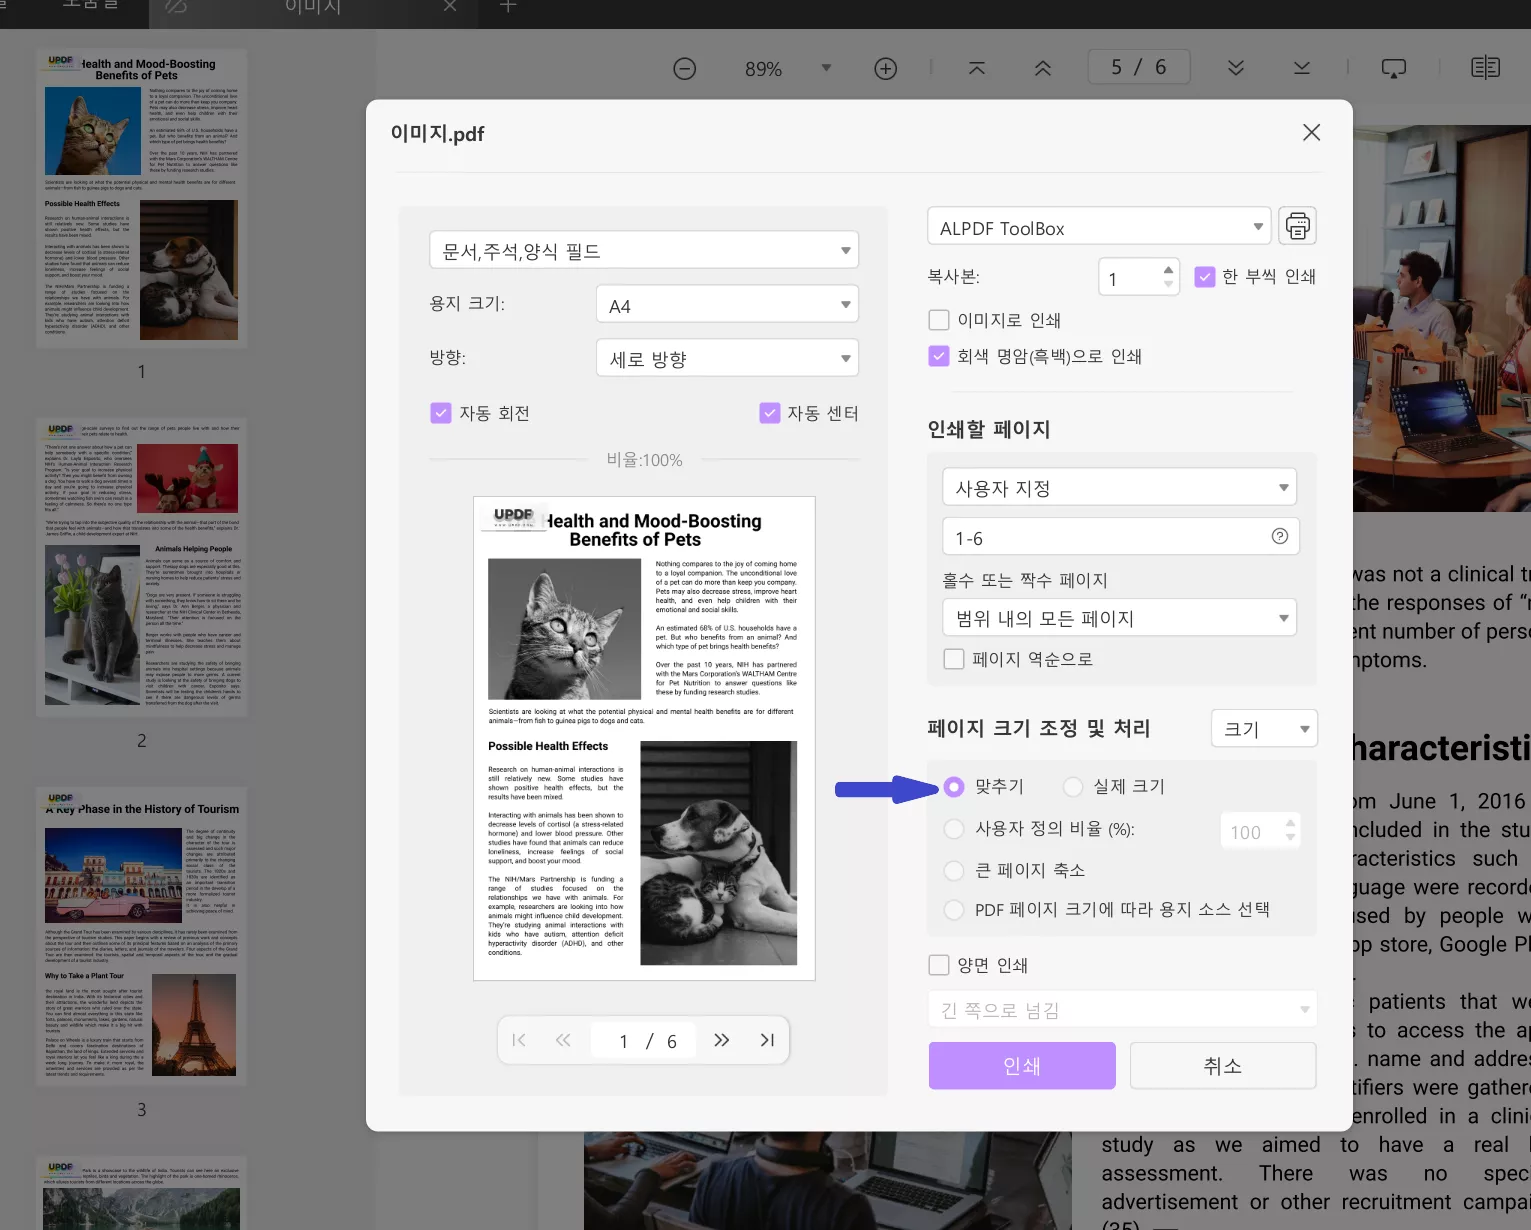Toggle 자동 센터 checkbox
The width and height of the screenshot is (1531, 1230).
770,413
